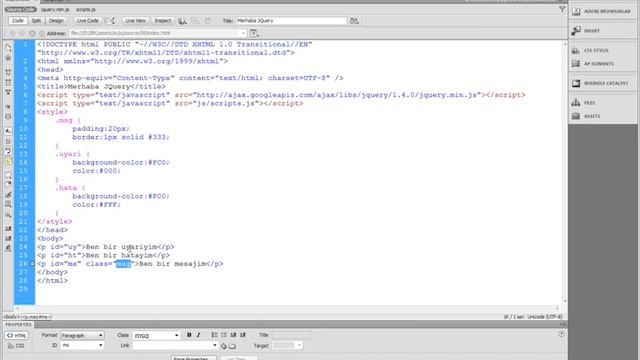The height and width of the screenshot is (360, 640).
Task: Click the Expand All icon
Action: [x=8, y=92]
